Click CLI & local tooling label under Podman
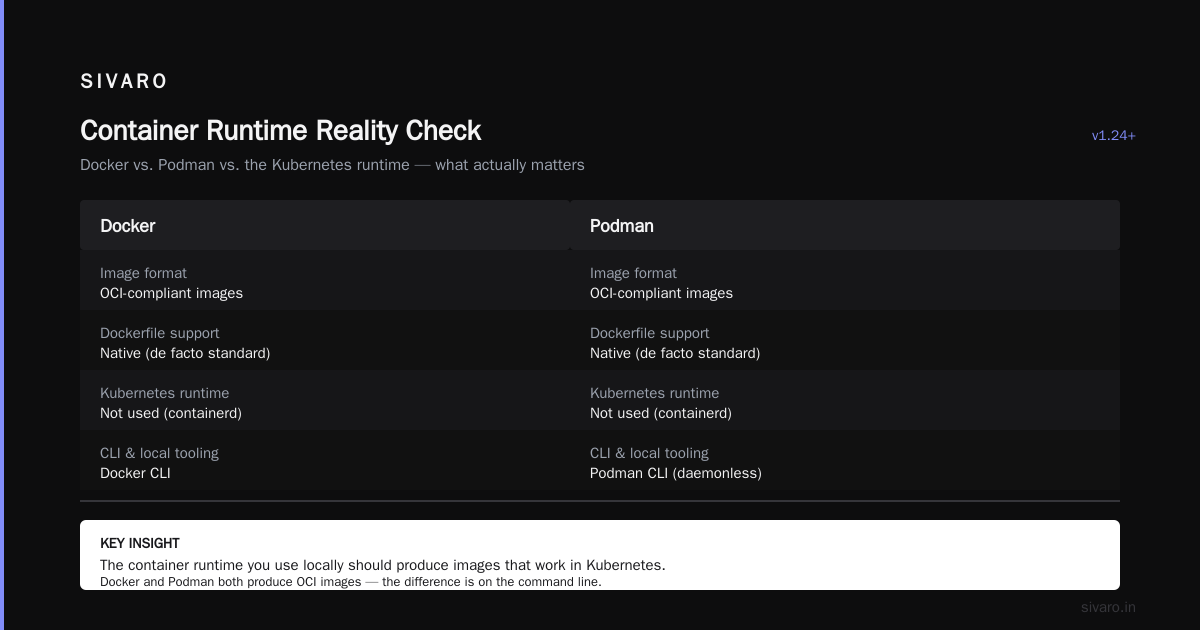 click(x=649, y=453)
